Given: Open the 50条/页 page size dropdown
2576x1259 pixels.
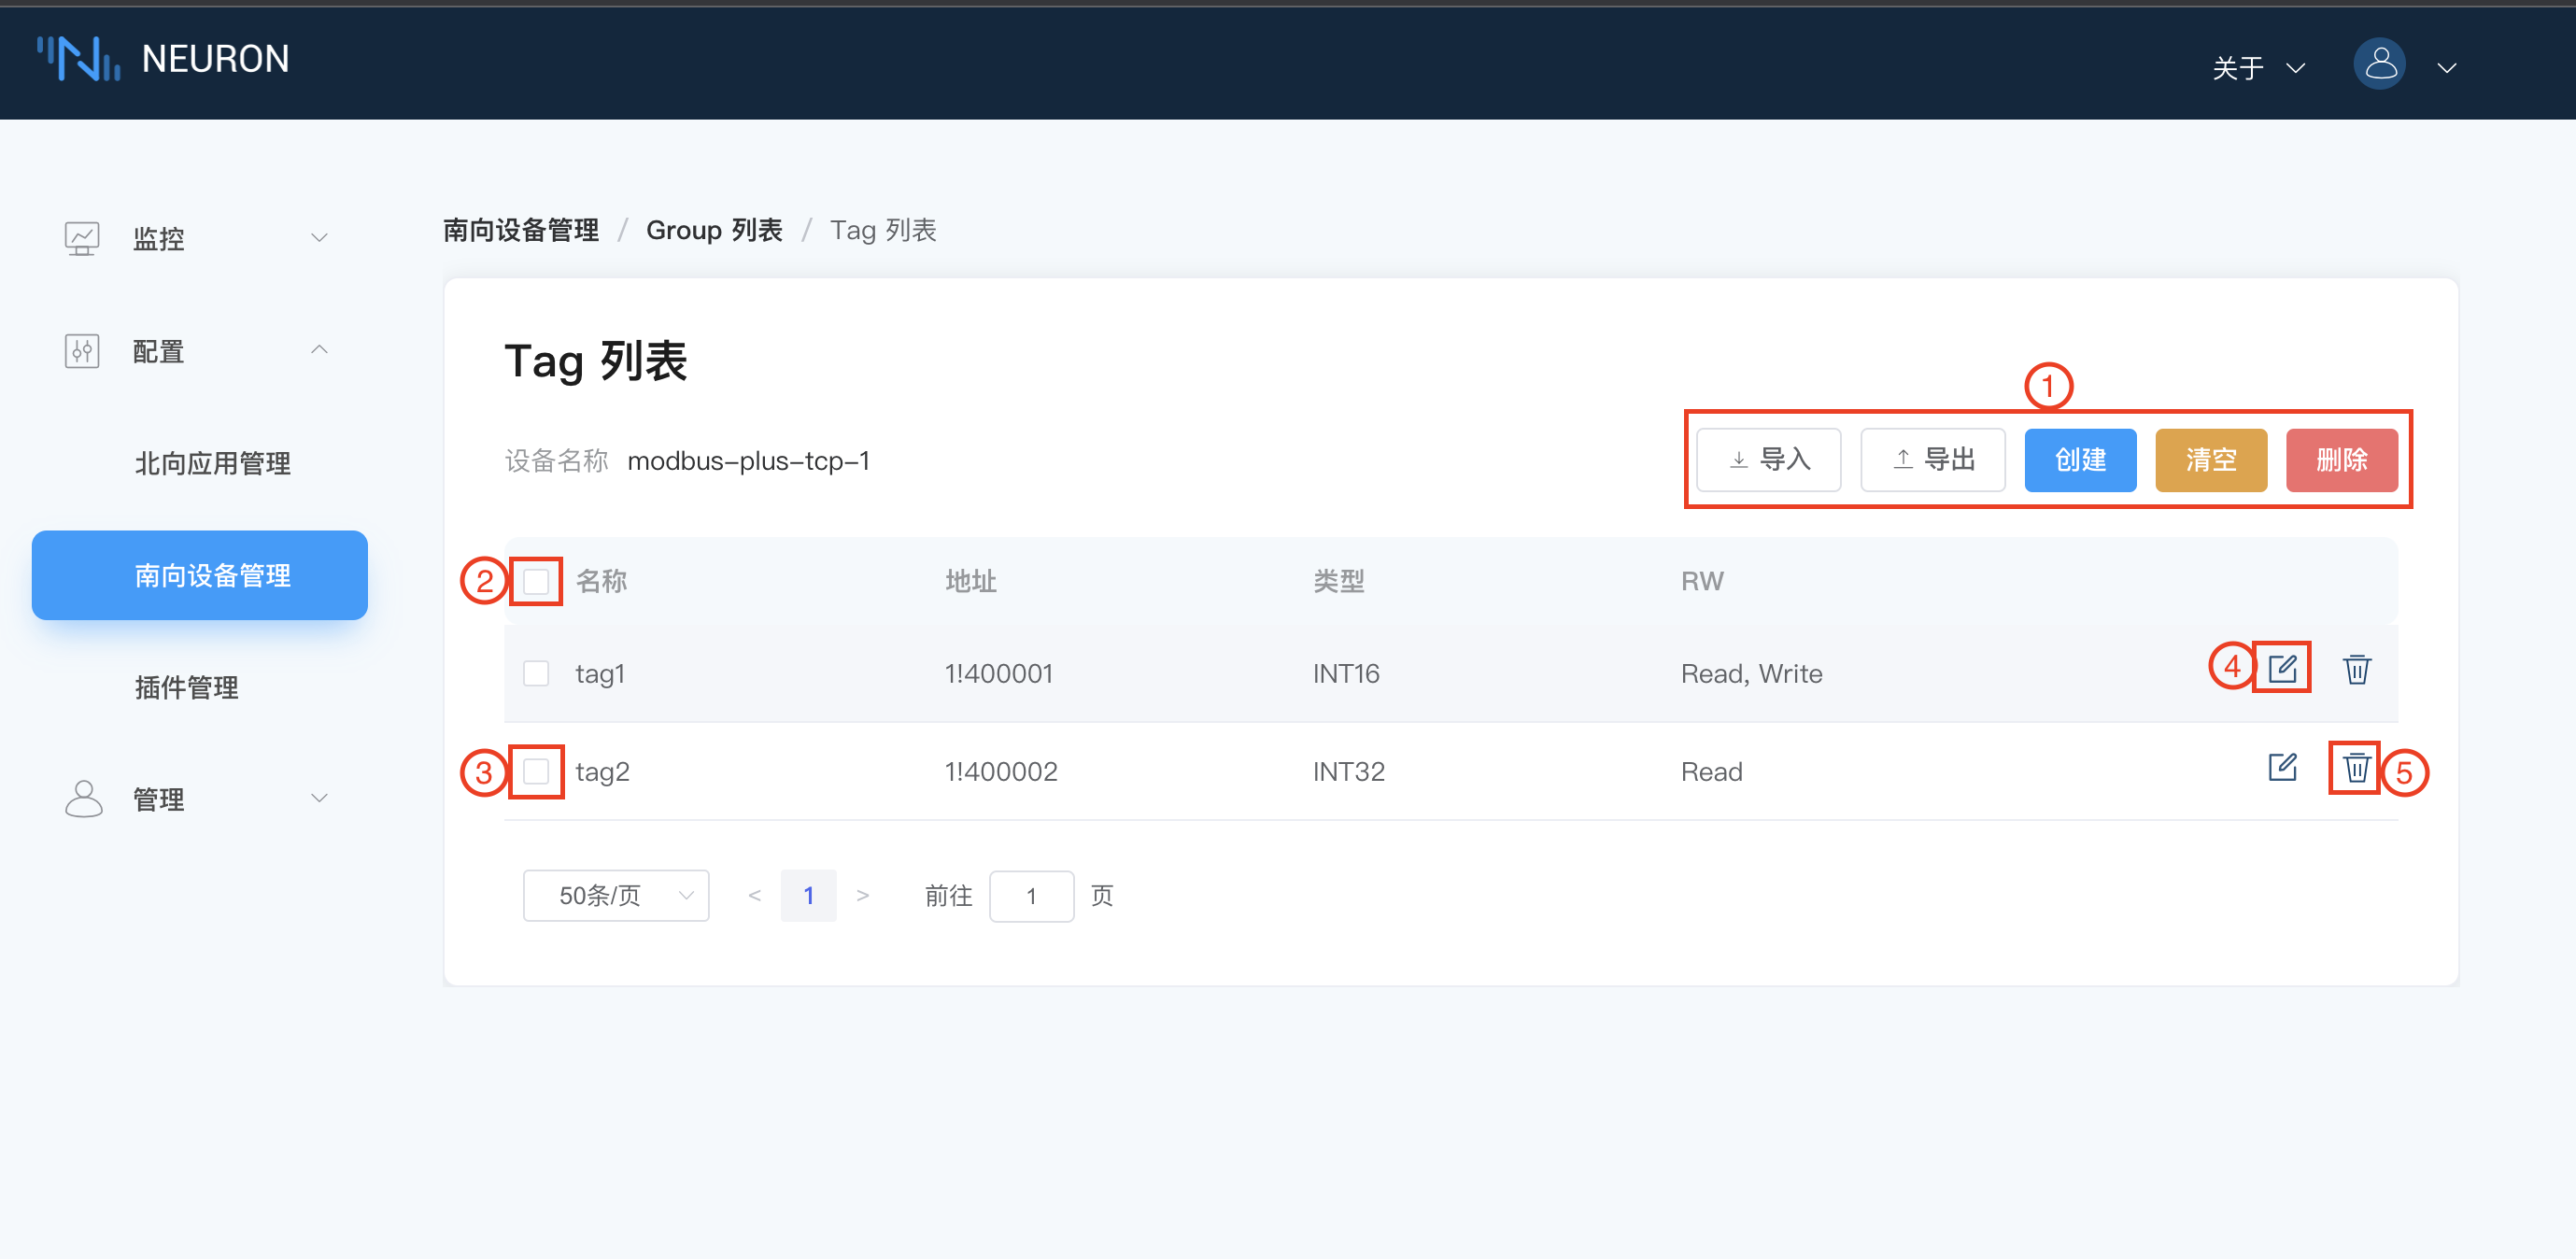Looking at the screenshot, I should click(x=616, y=895).
